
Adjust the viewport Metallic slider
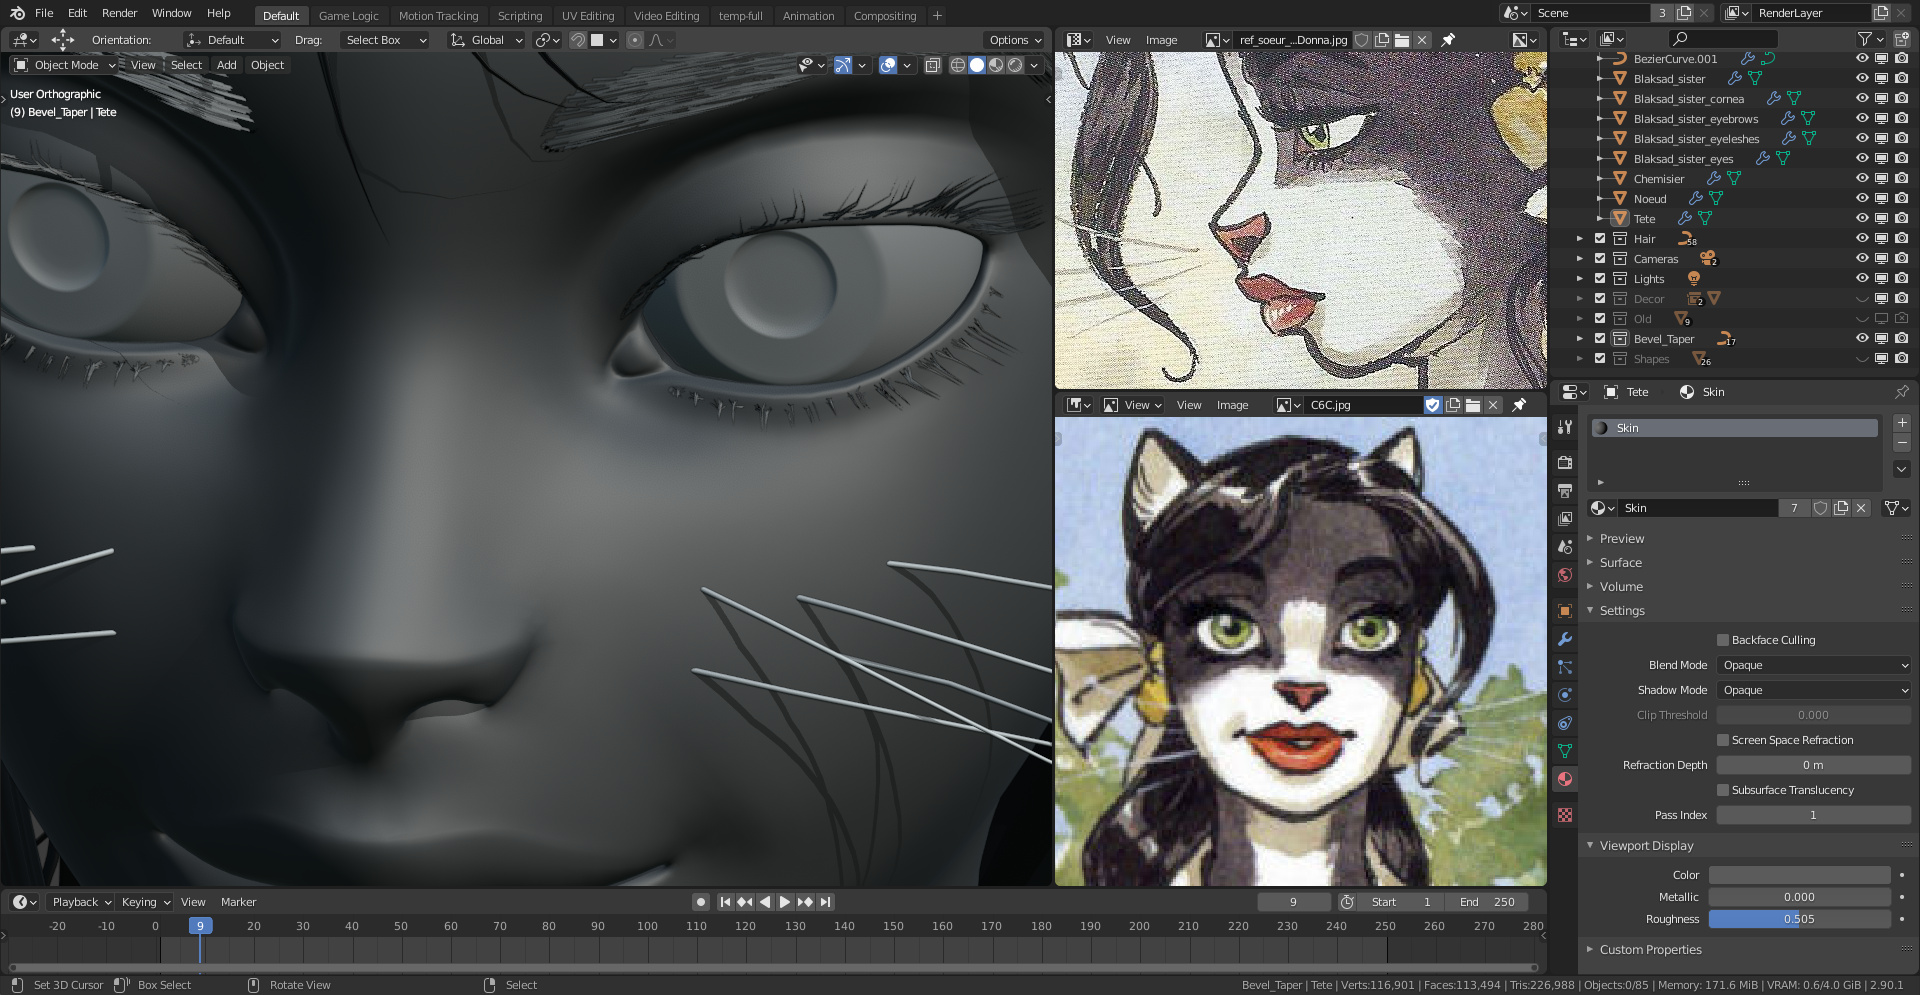[x=1799, y=897]
